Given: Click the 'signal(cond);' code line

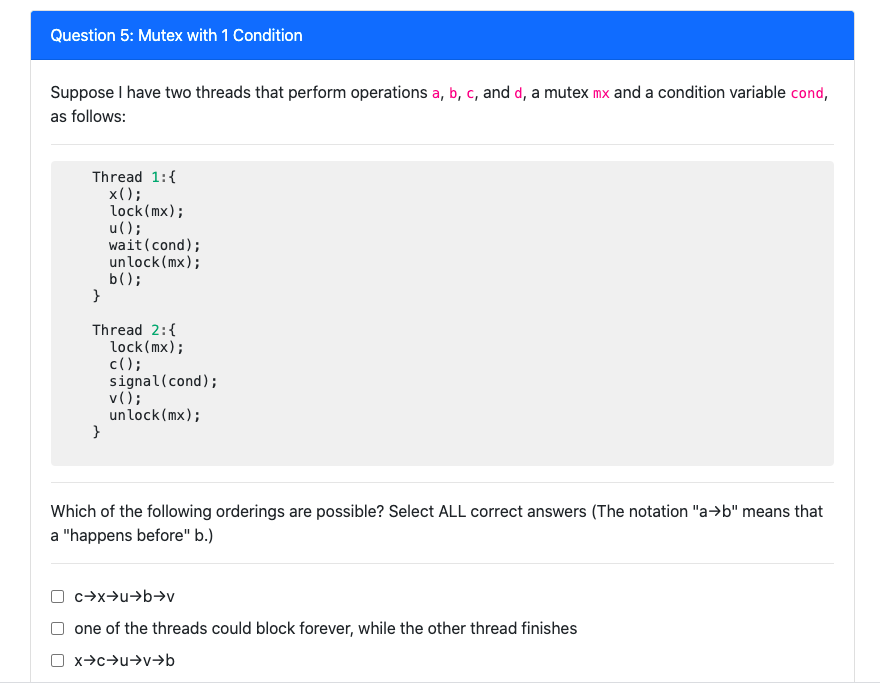Looking at the screenshot, I should [163, 381].
